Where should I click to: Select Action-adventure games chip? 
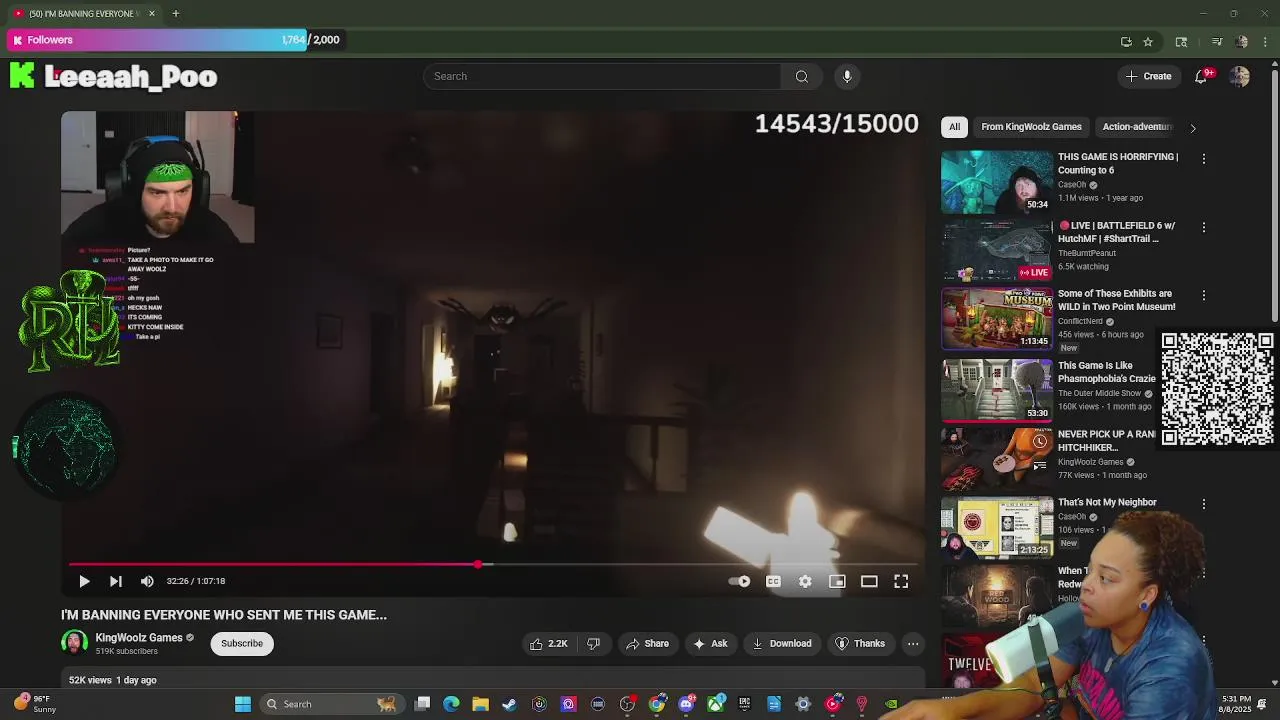click(1137, 127)
